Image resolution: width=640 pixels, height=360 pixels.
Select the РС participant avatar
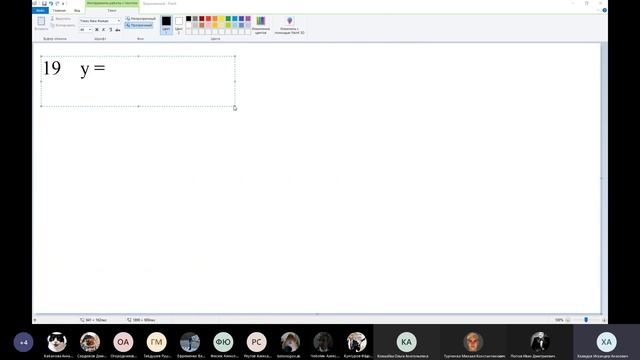[256, 342]
